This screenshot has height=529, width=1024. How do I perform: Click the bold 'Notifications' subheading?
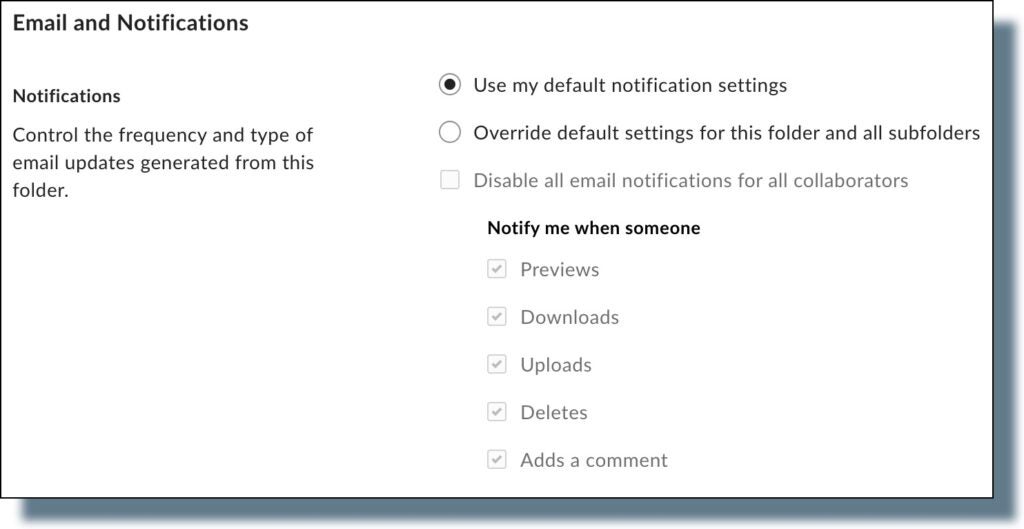coord(66,96)
